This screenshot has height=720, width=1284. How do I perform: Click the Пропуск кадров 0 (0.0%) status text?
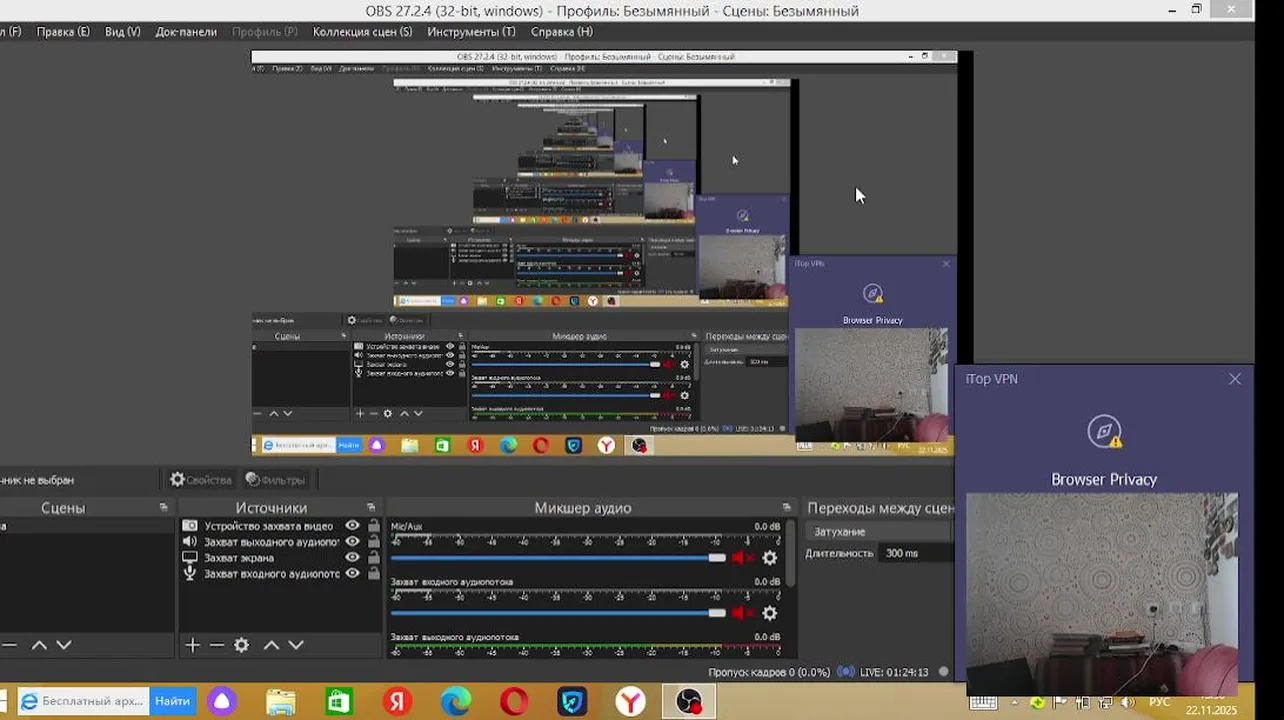click(769, 673)
